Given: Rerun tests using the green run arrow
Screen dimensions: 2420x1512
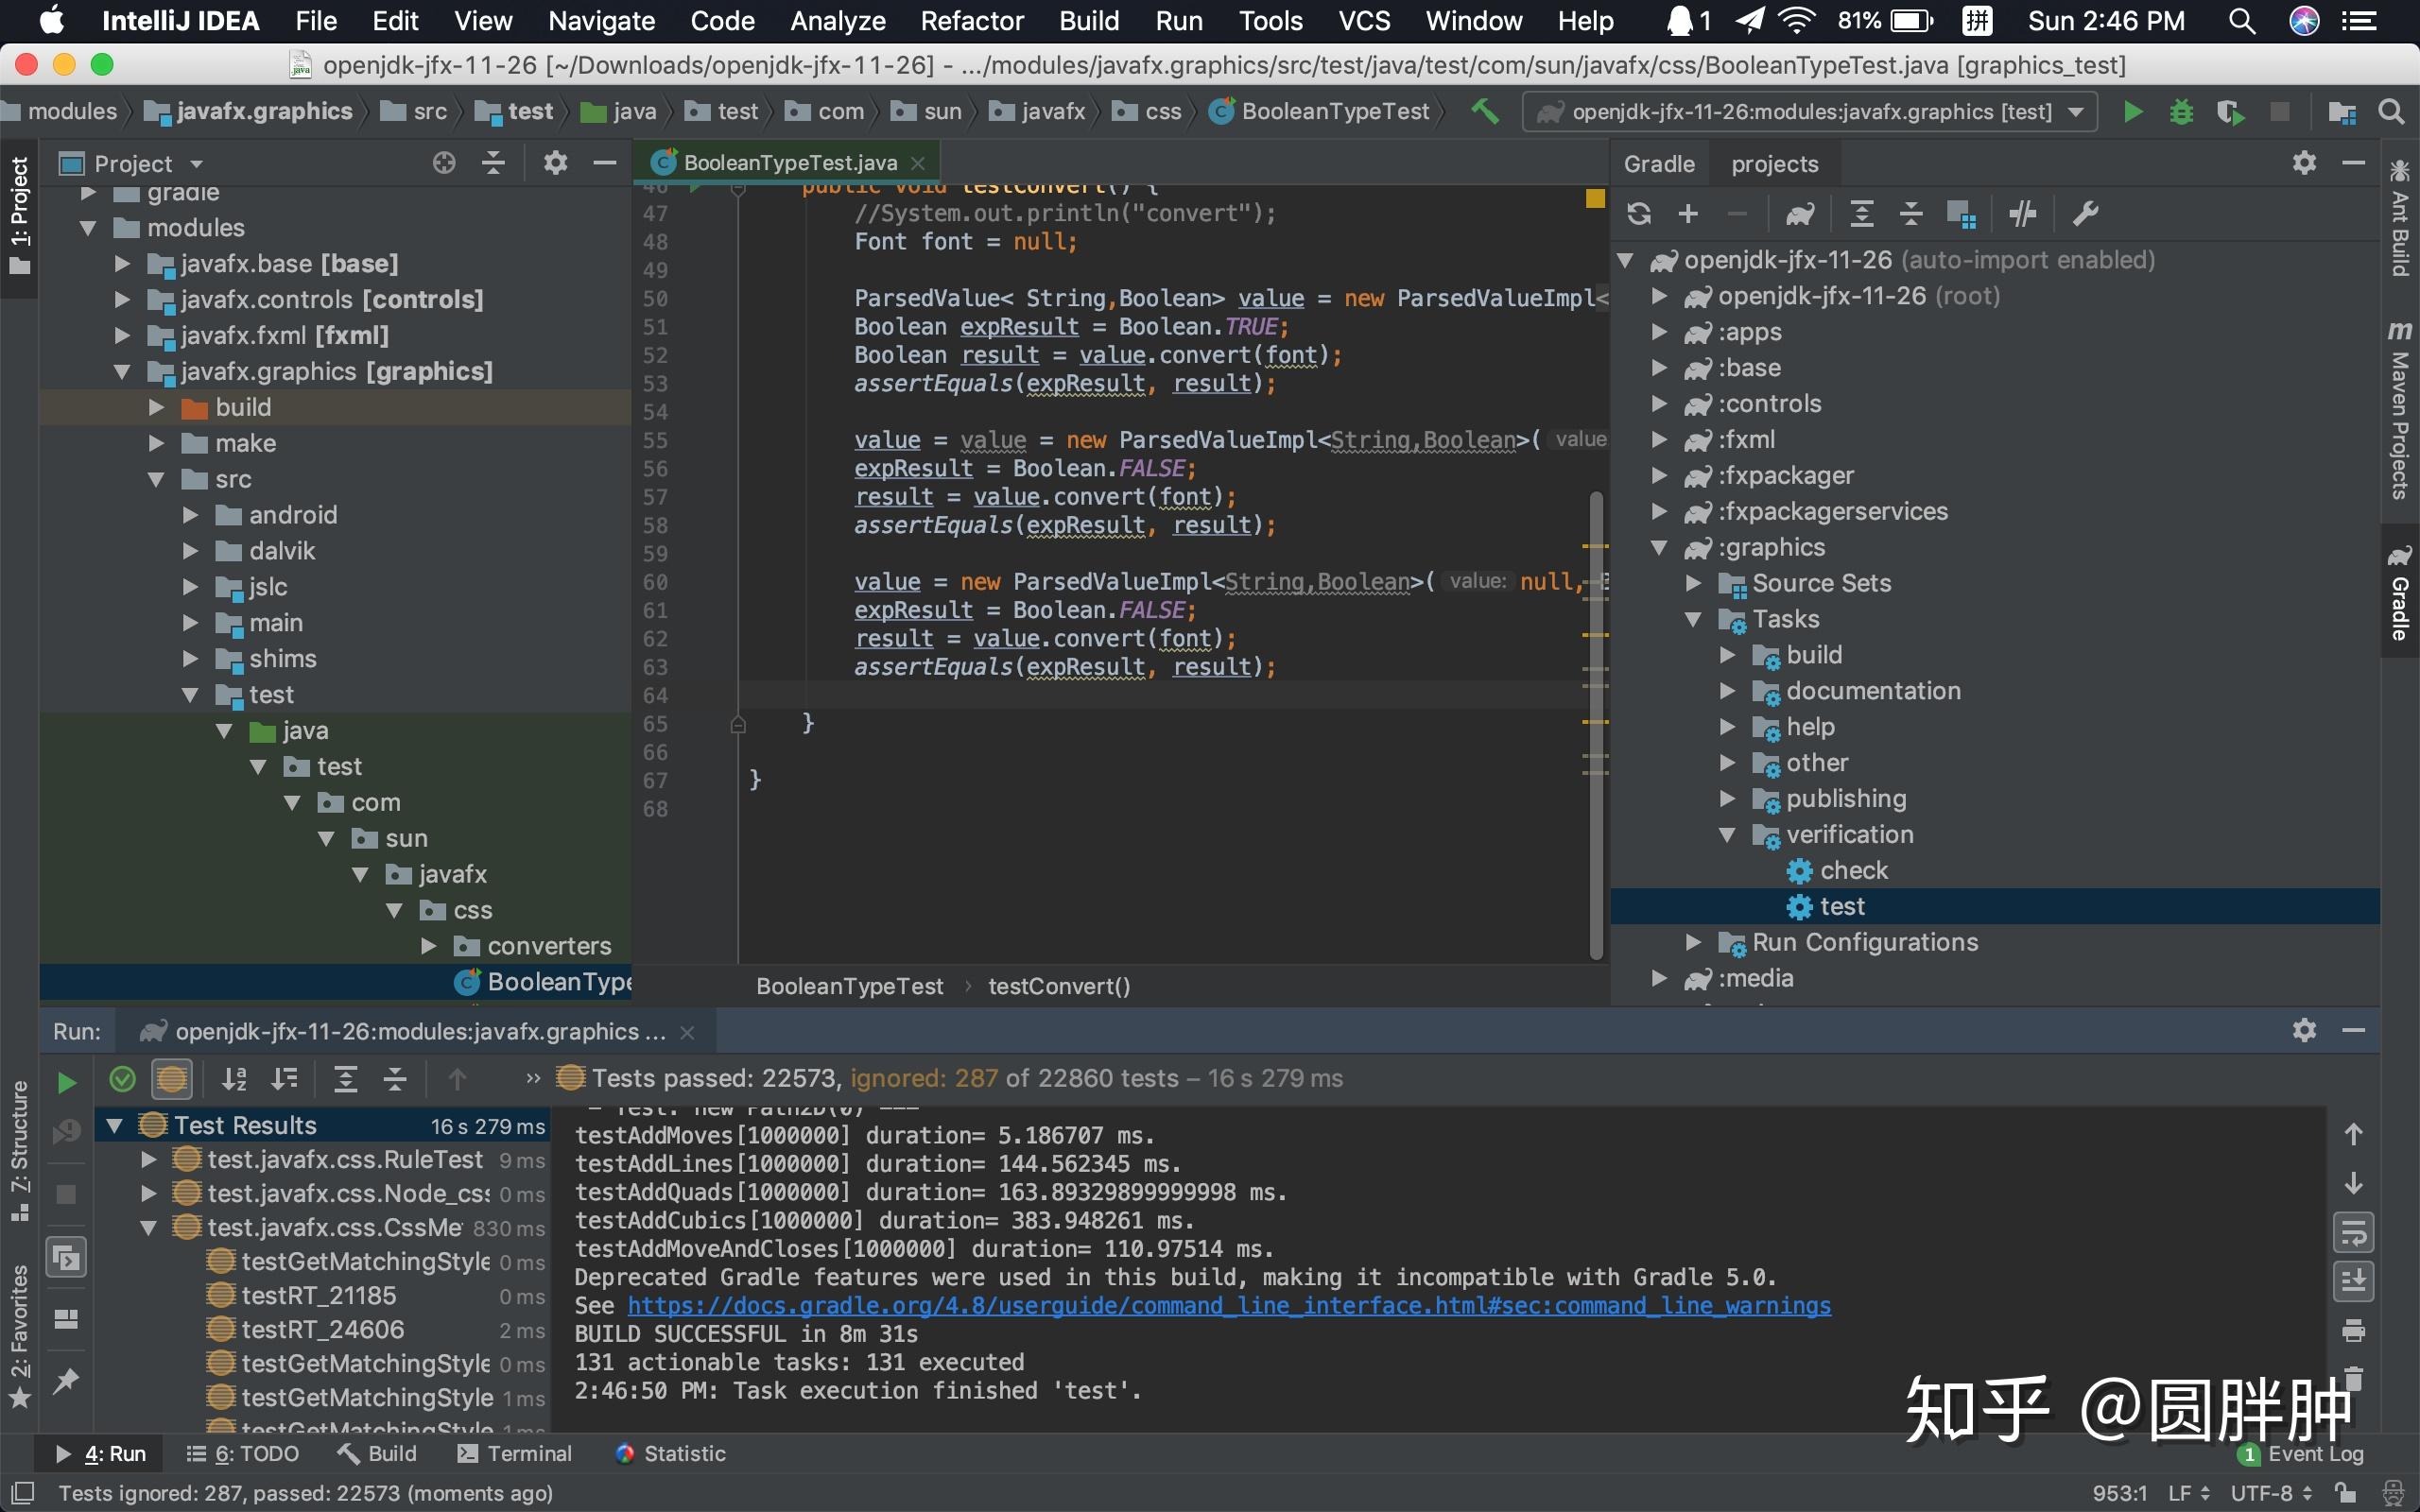Looking at the screenshot, I should click(x=66, y=1082).
